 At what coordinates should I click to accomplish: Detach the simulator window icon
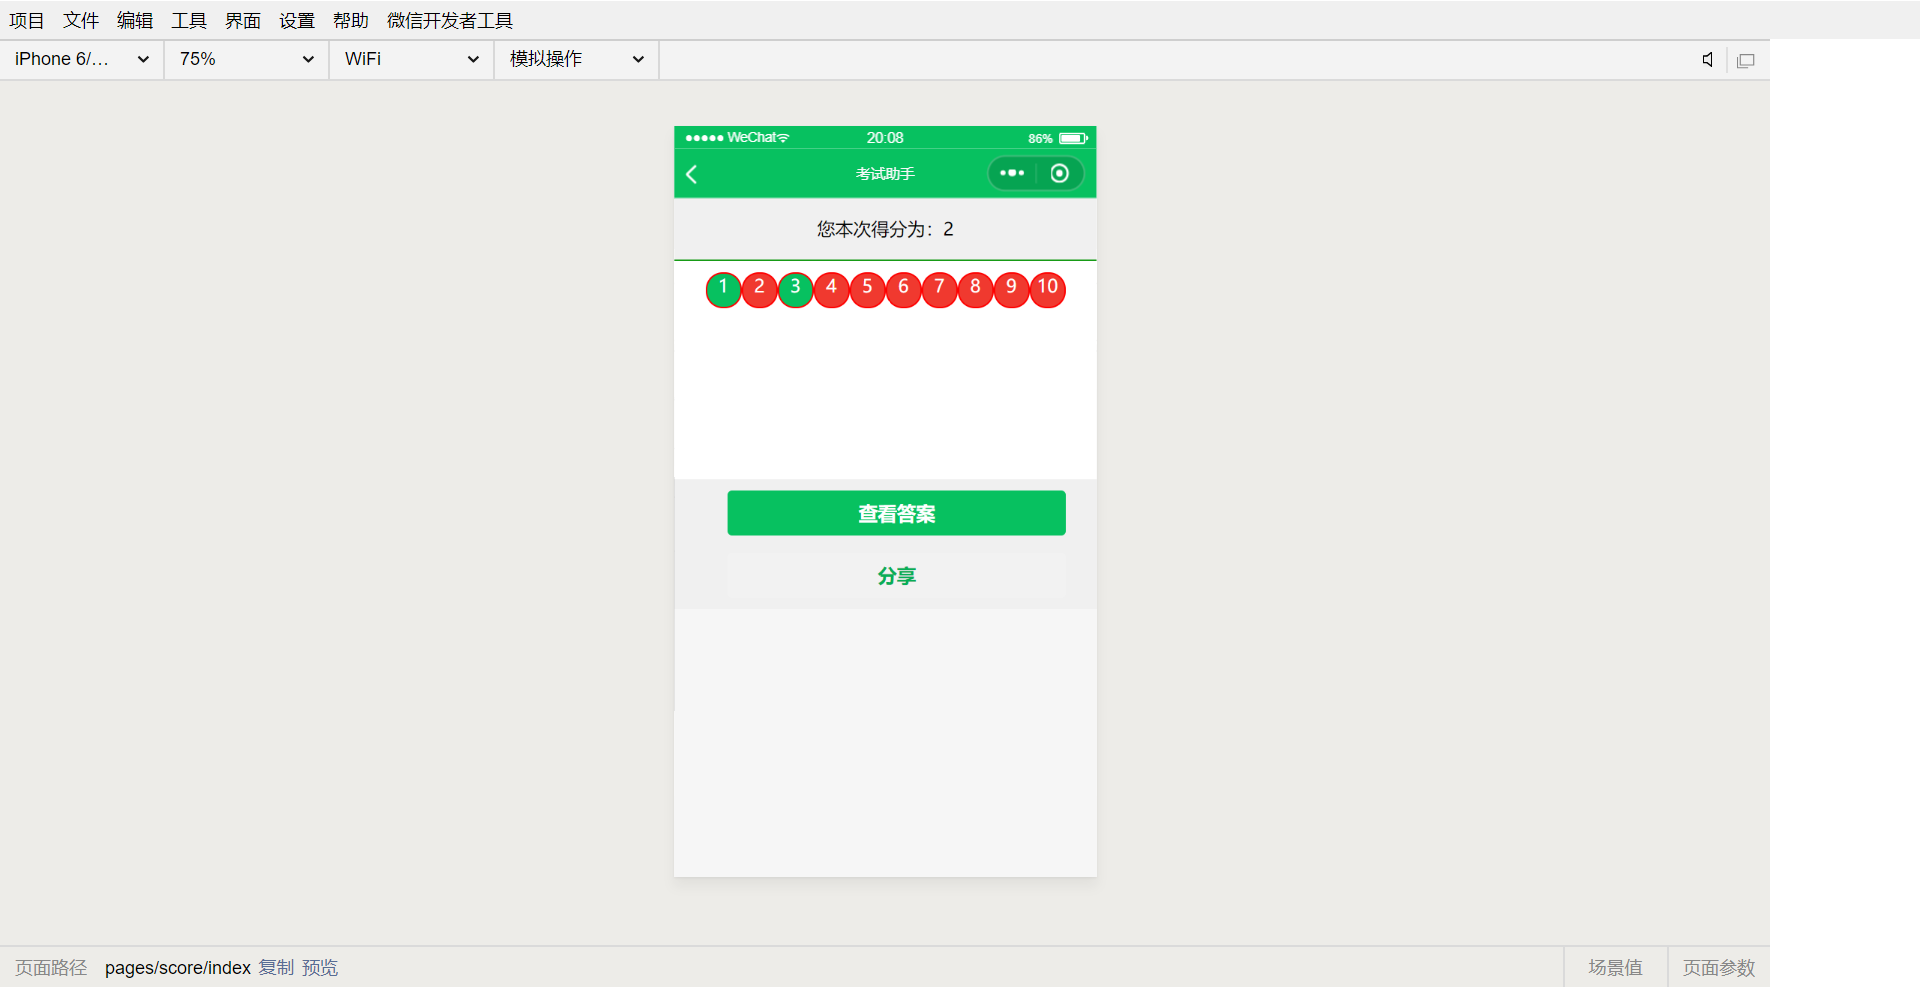tap(1746, 61)
